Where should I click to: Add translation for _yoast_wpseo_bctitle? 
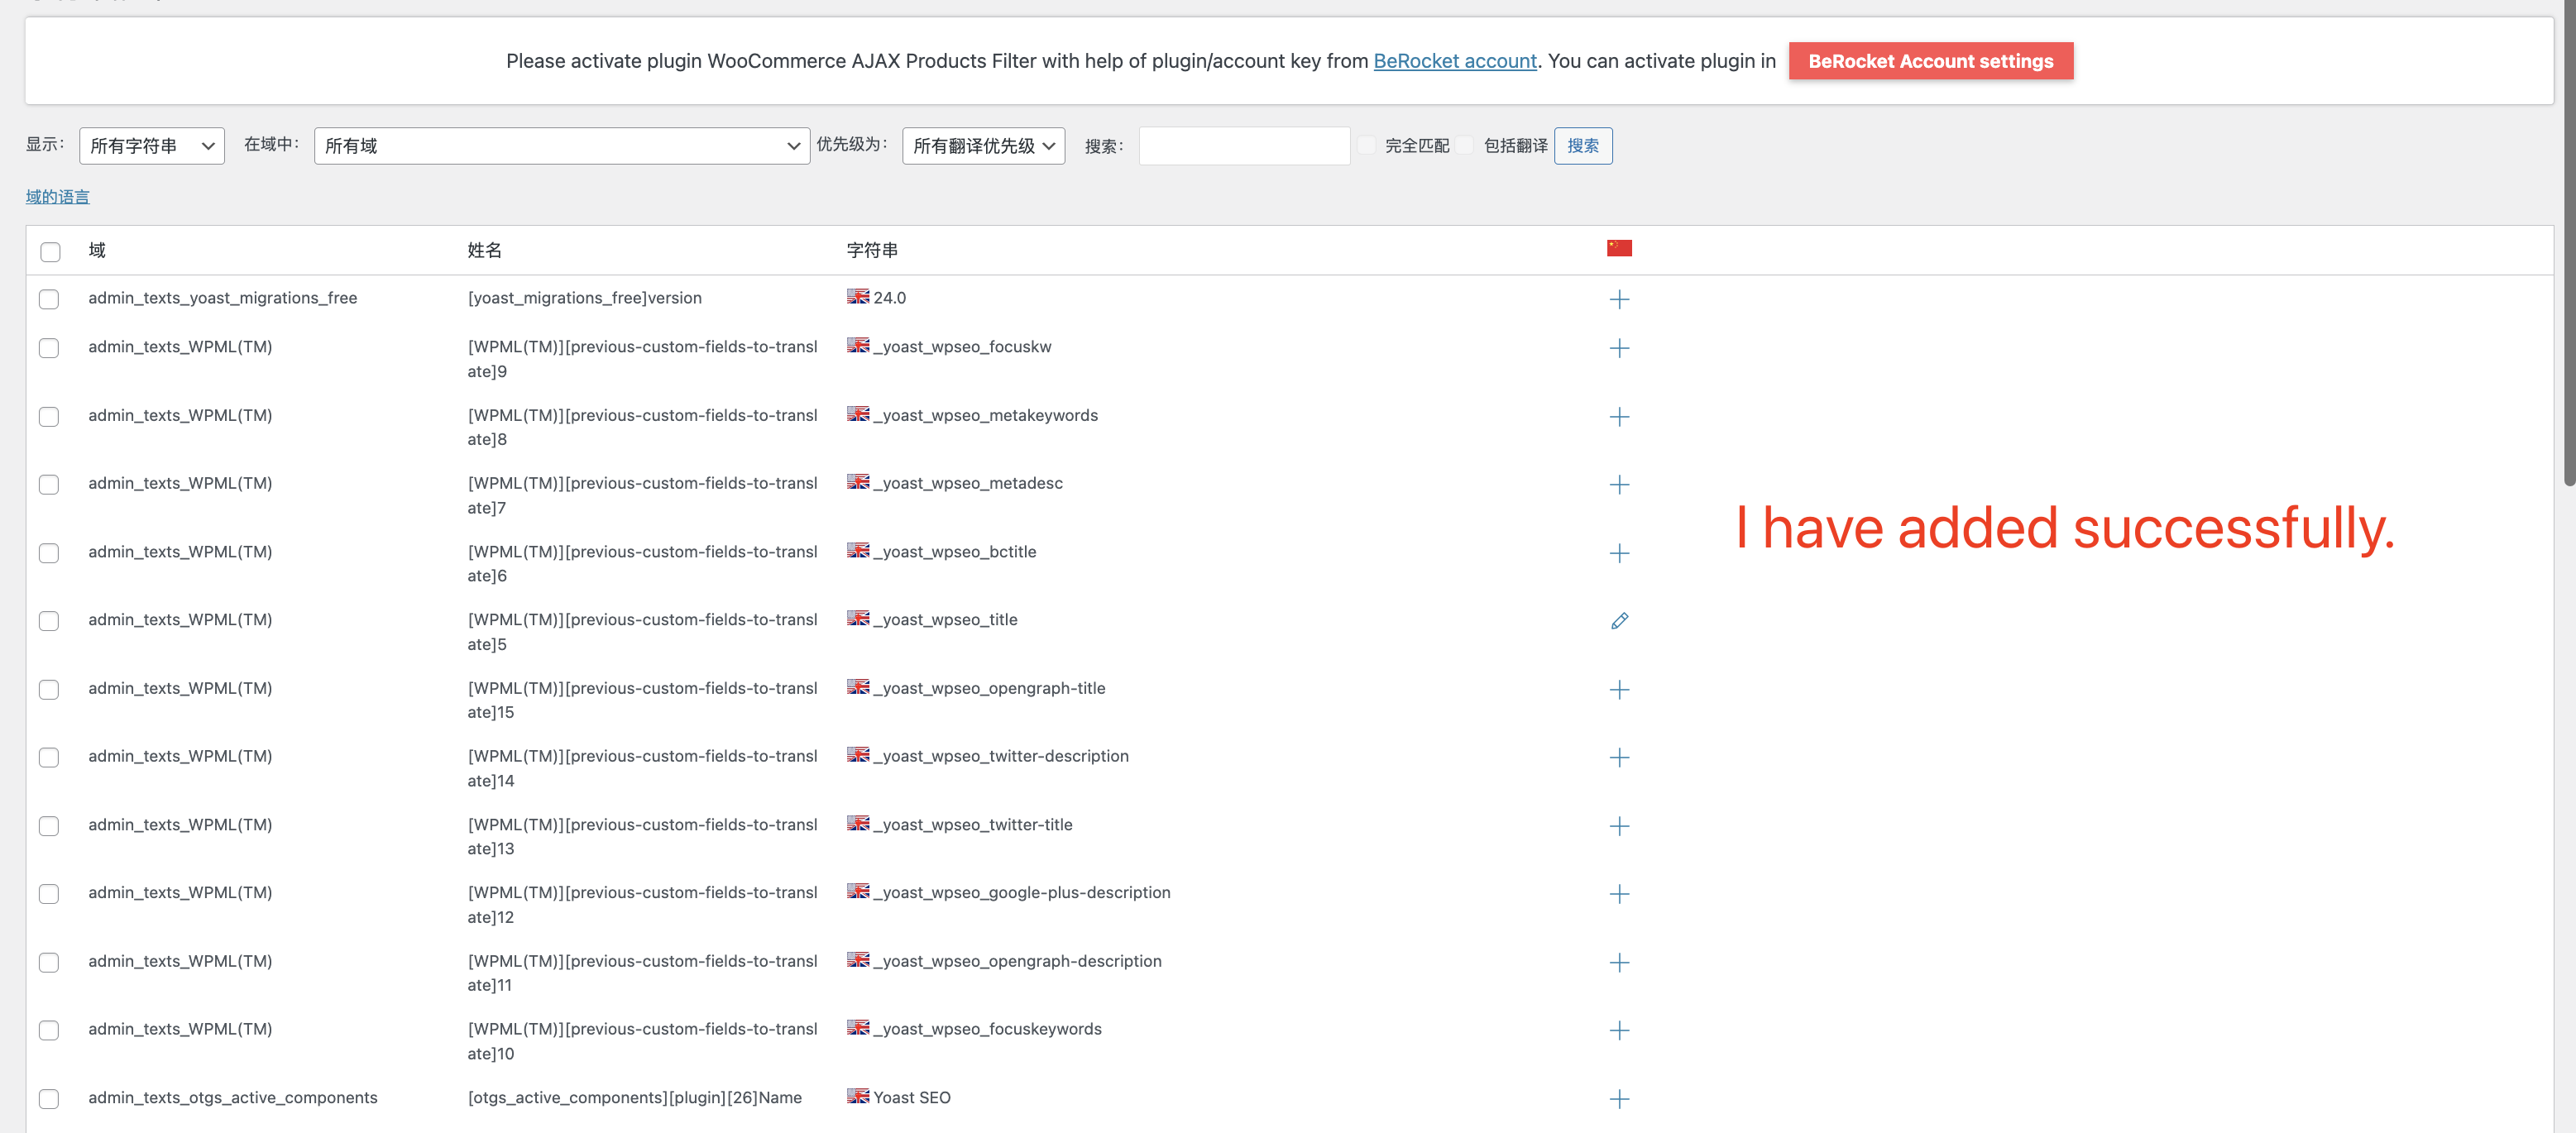(1619, 553)
